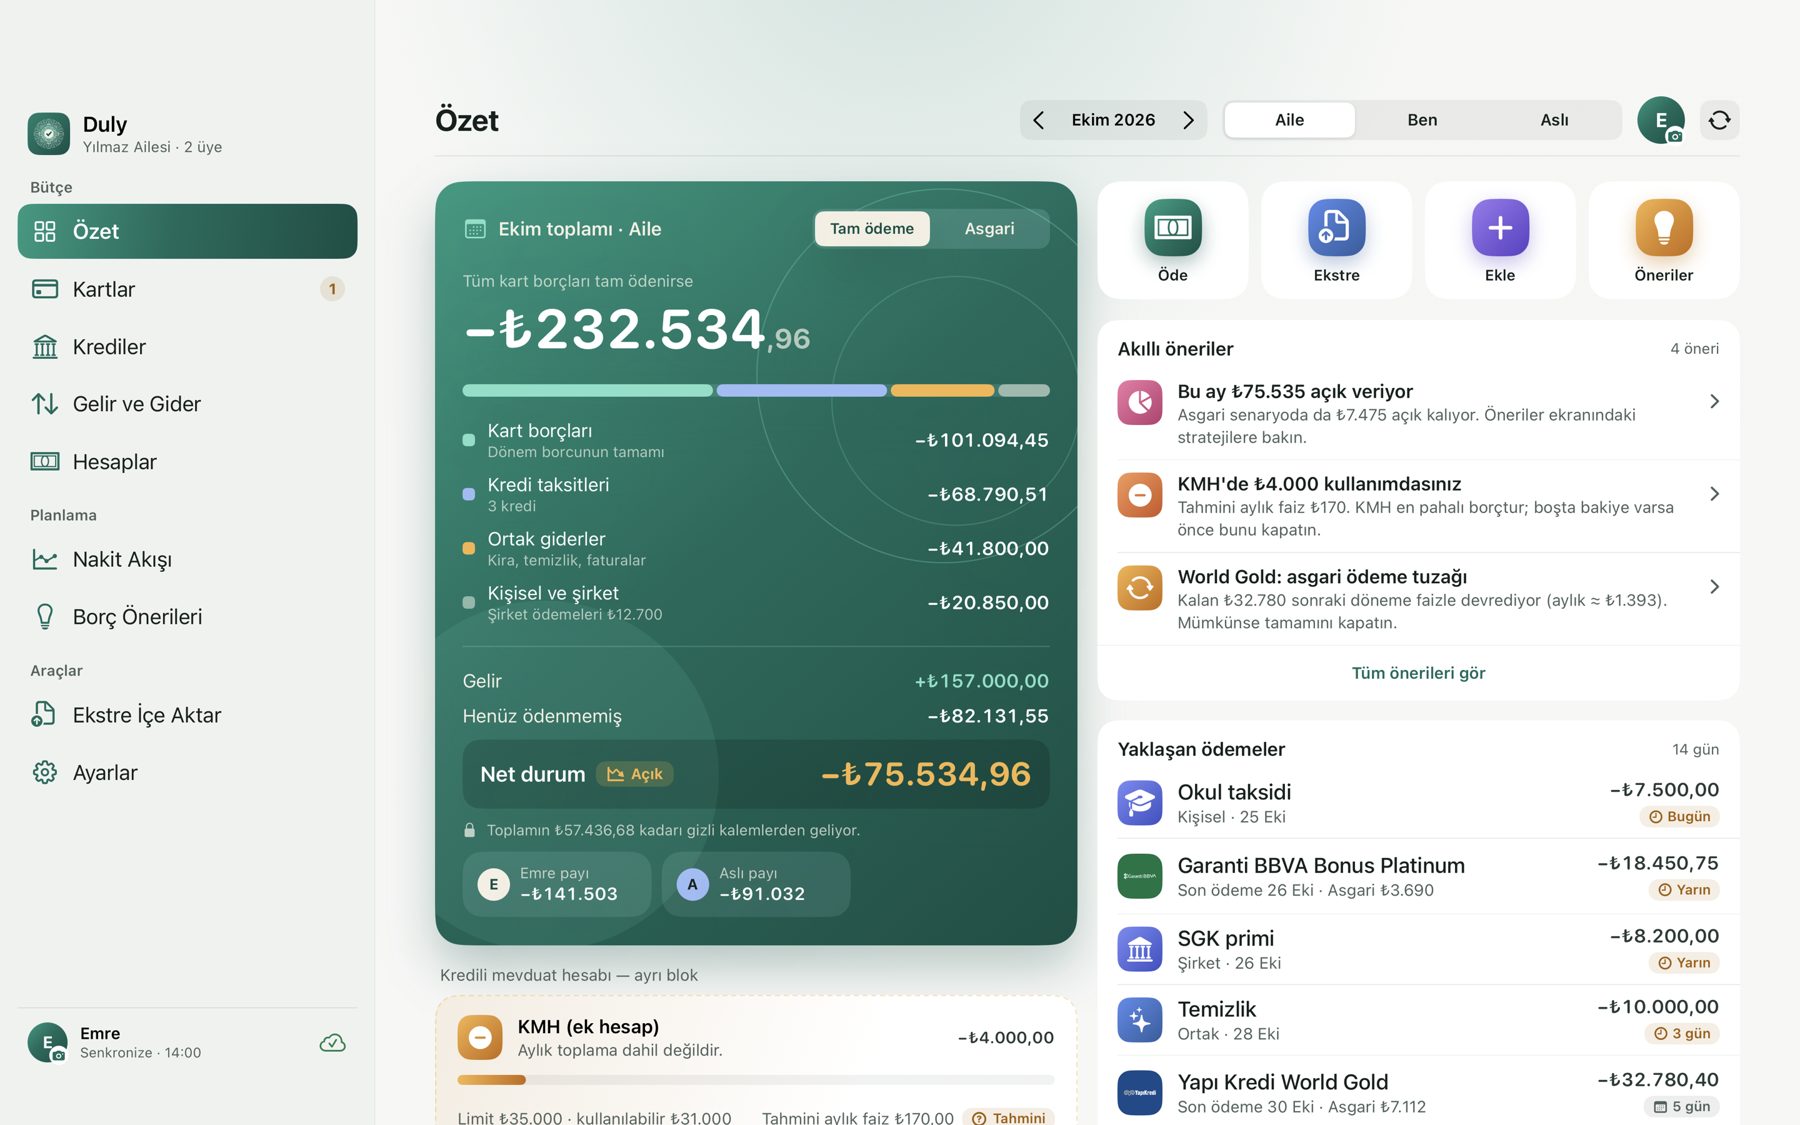
Task: Click the refresh sync icon in header
Action: [1719, 120]
